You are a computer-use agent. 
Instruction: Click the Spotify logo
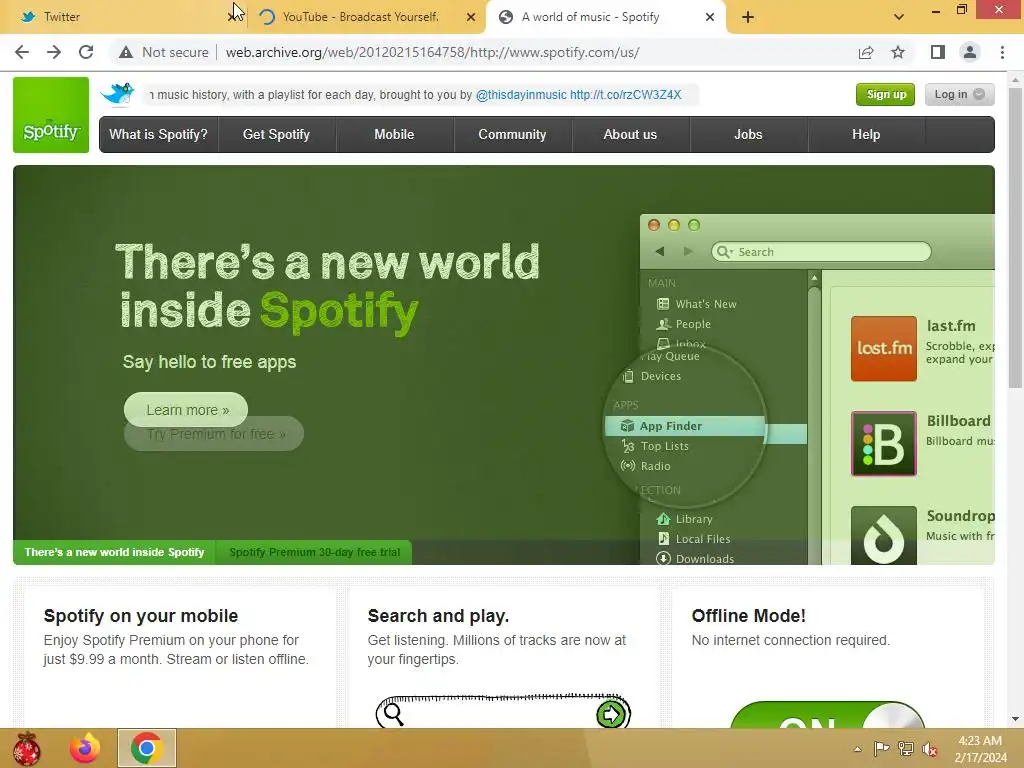51,115
